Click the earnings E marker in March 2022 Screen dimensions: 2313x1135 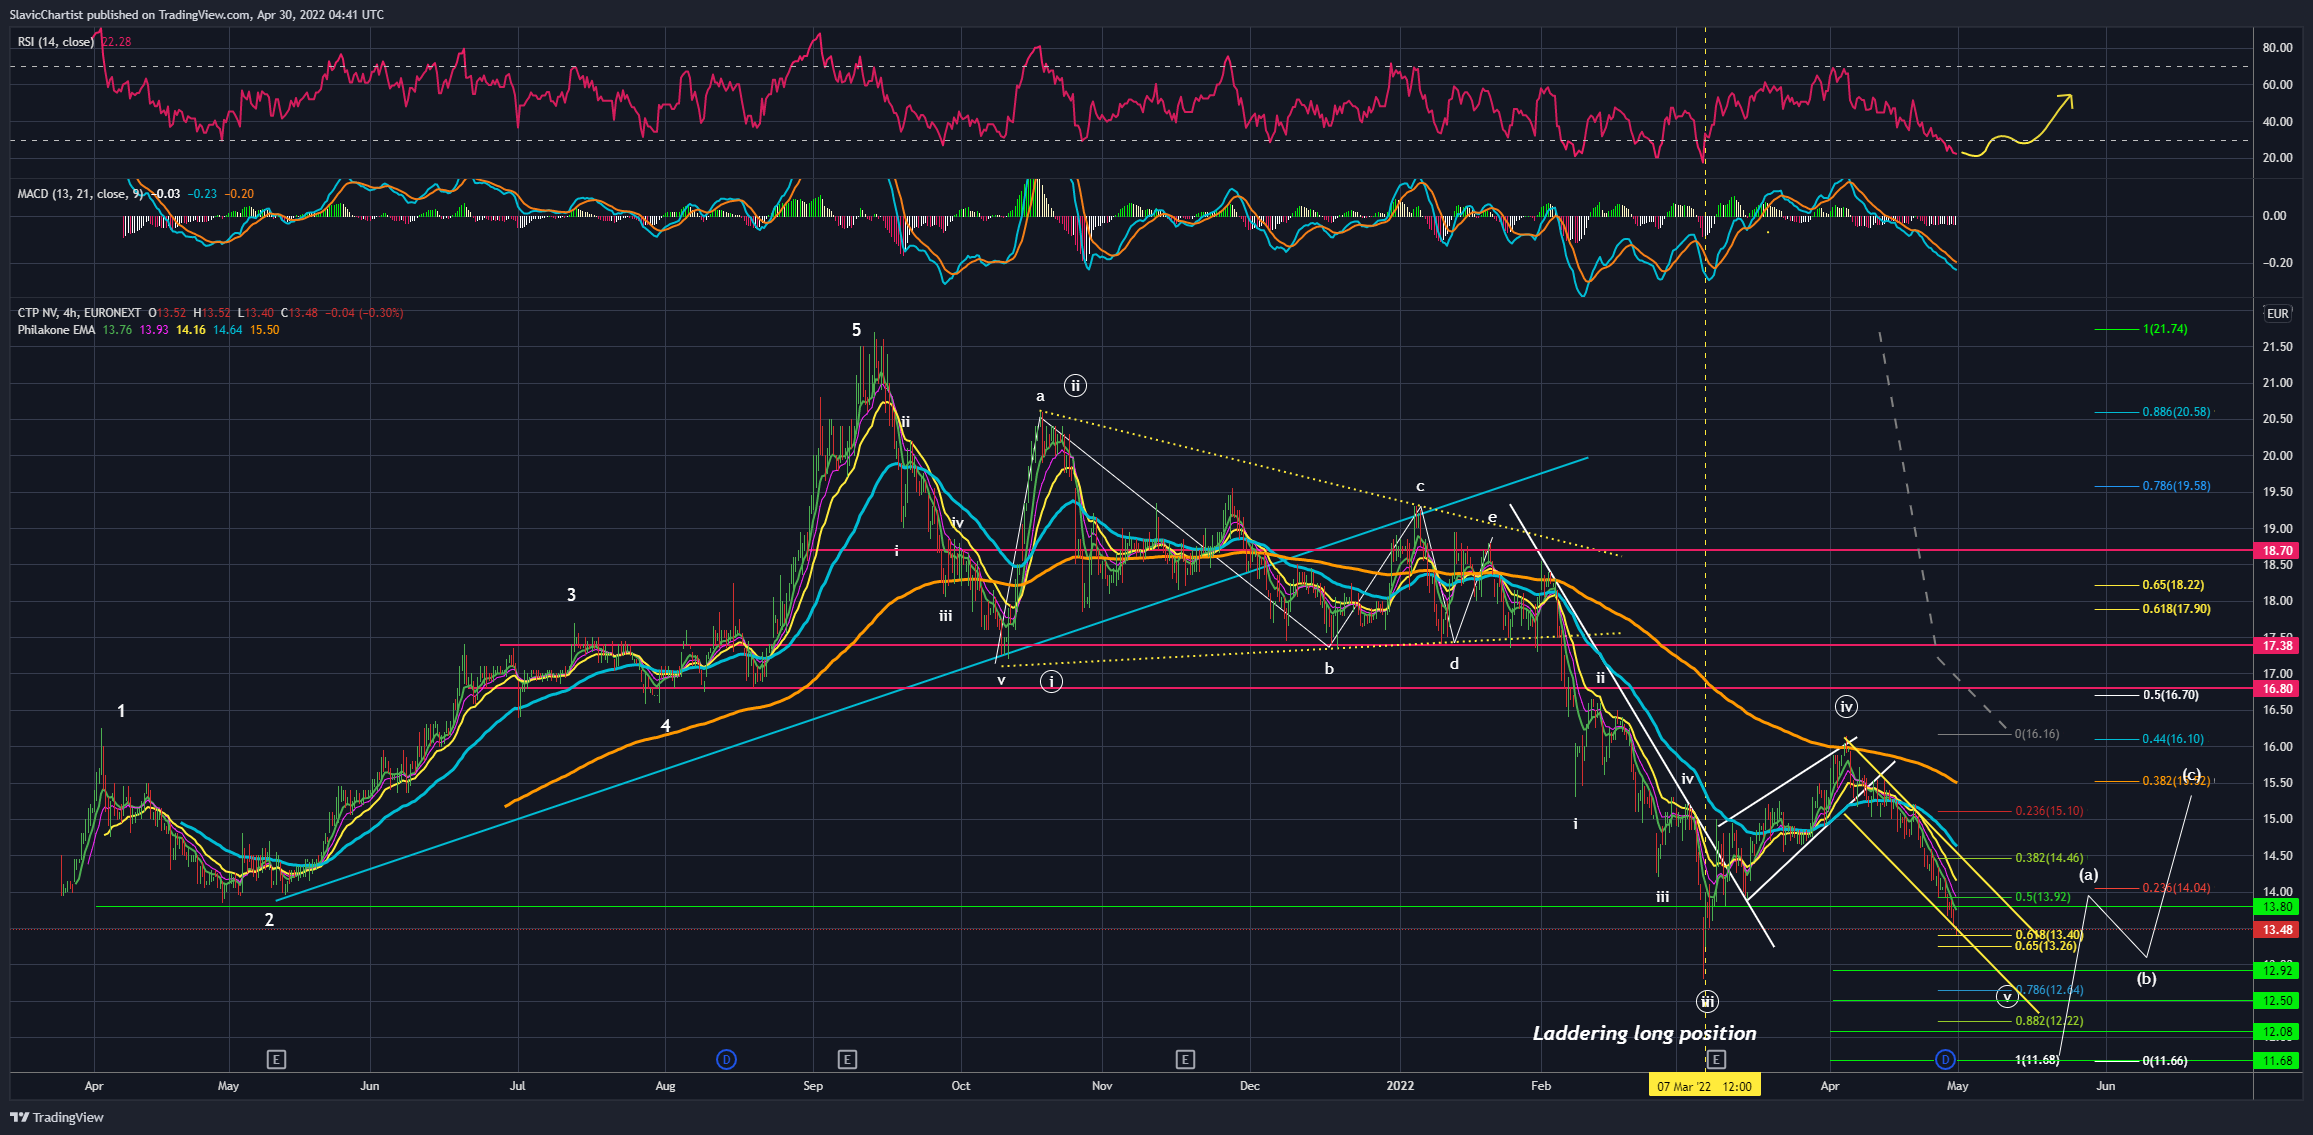coord(1716,1059)
